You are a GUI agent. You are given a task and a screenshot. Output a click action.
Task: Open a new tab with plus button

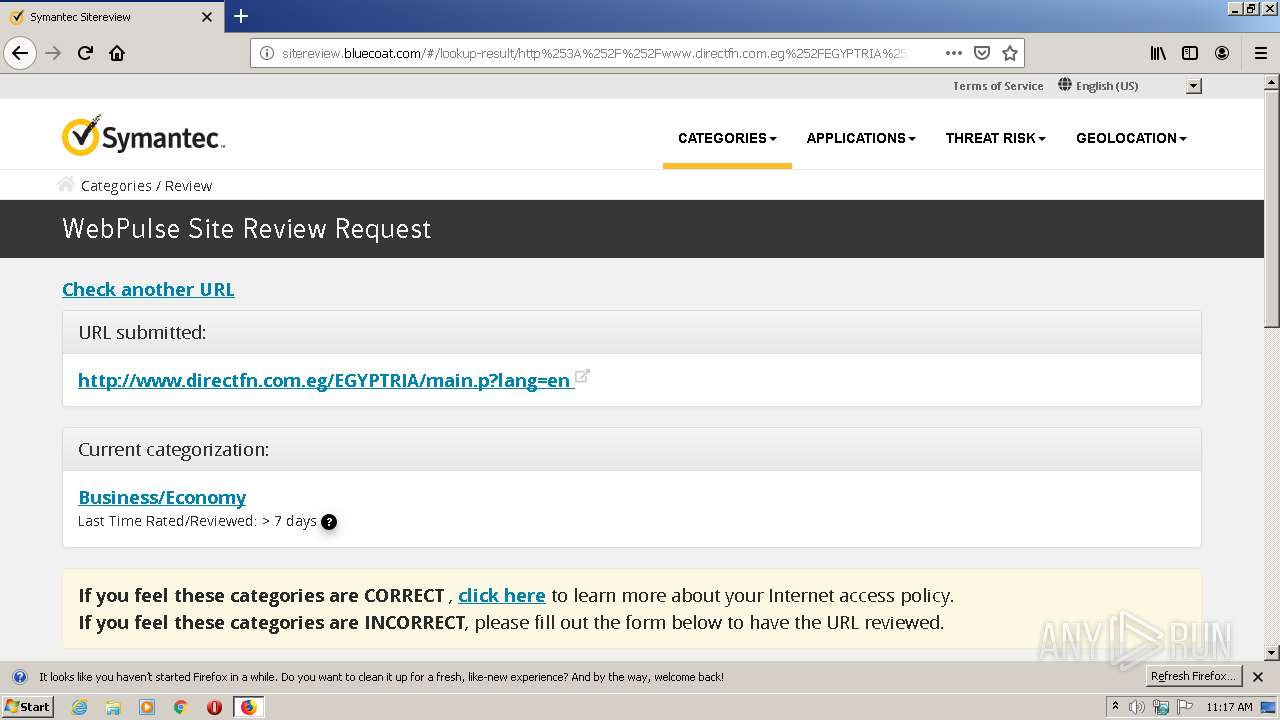[241, 16]
